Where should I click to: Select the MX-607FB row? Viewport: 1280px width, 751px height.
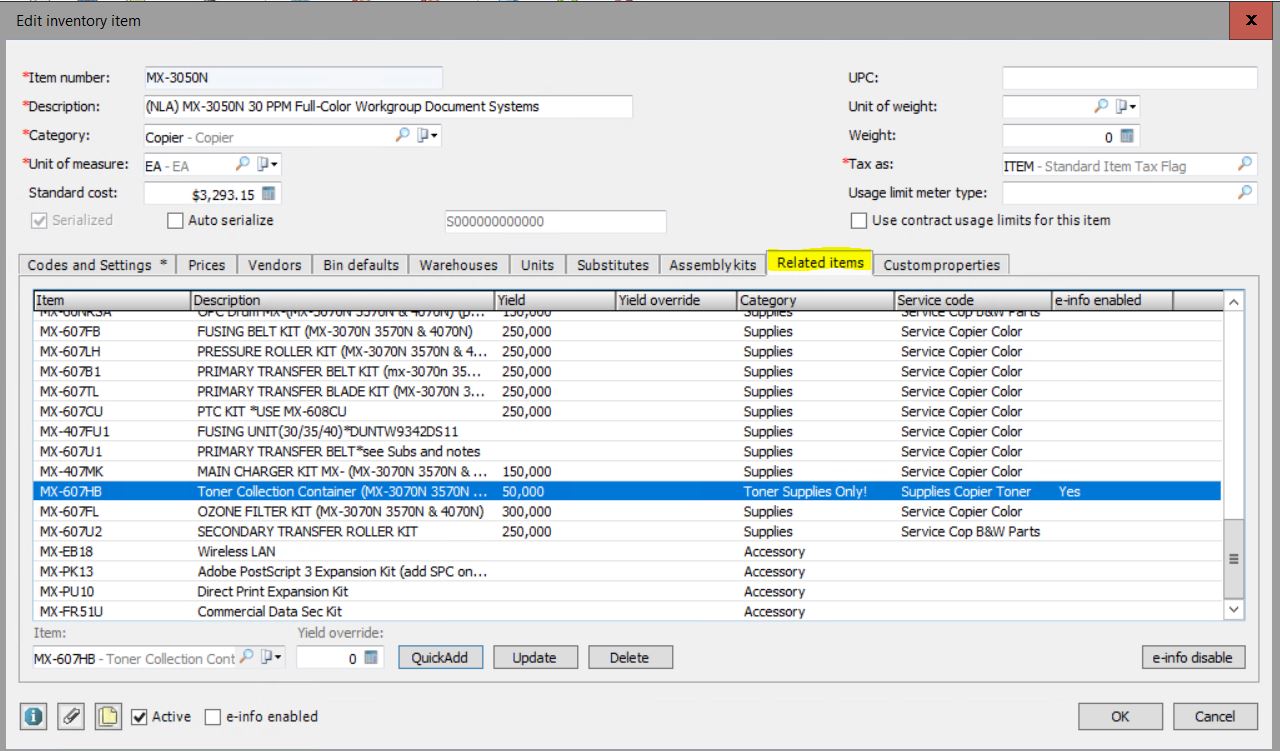628,331
